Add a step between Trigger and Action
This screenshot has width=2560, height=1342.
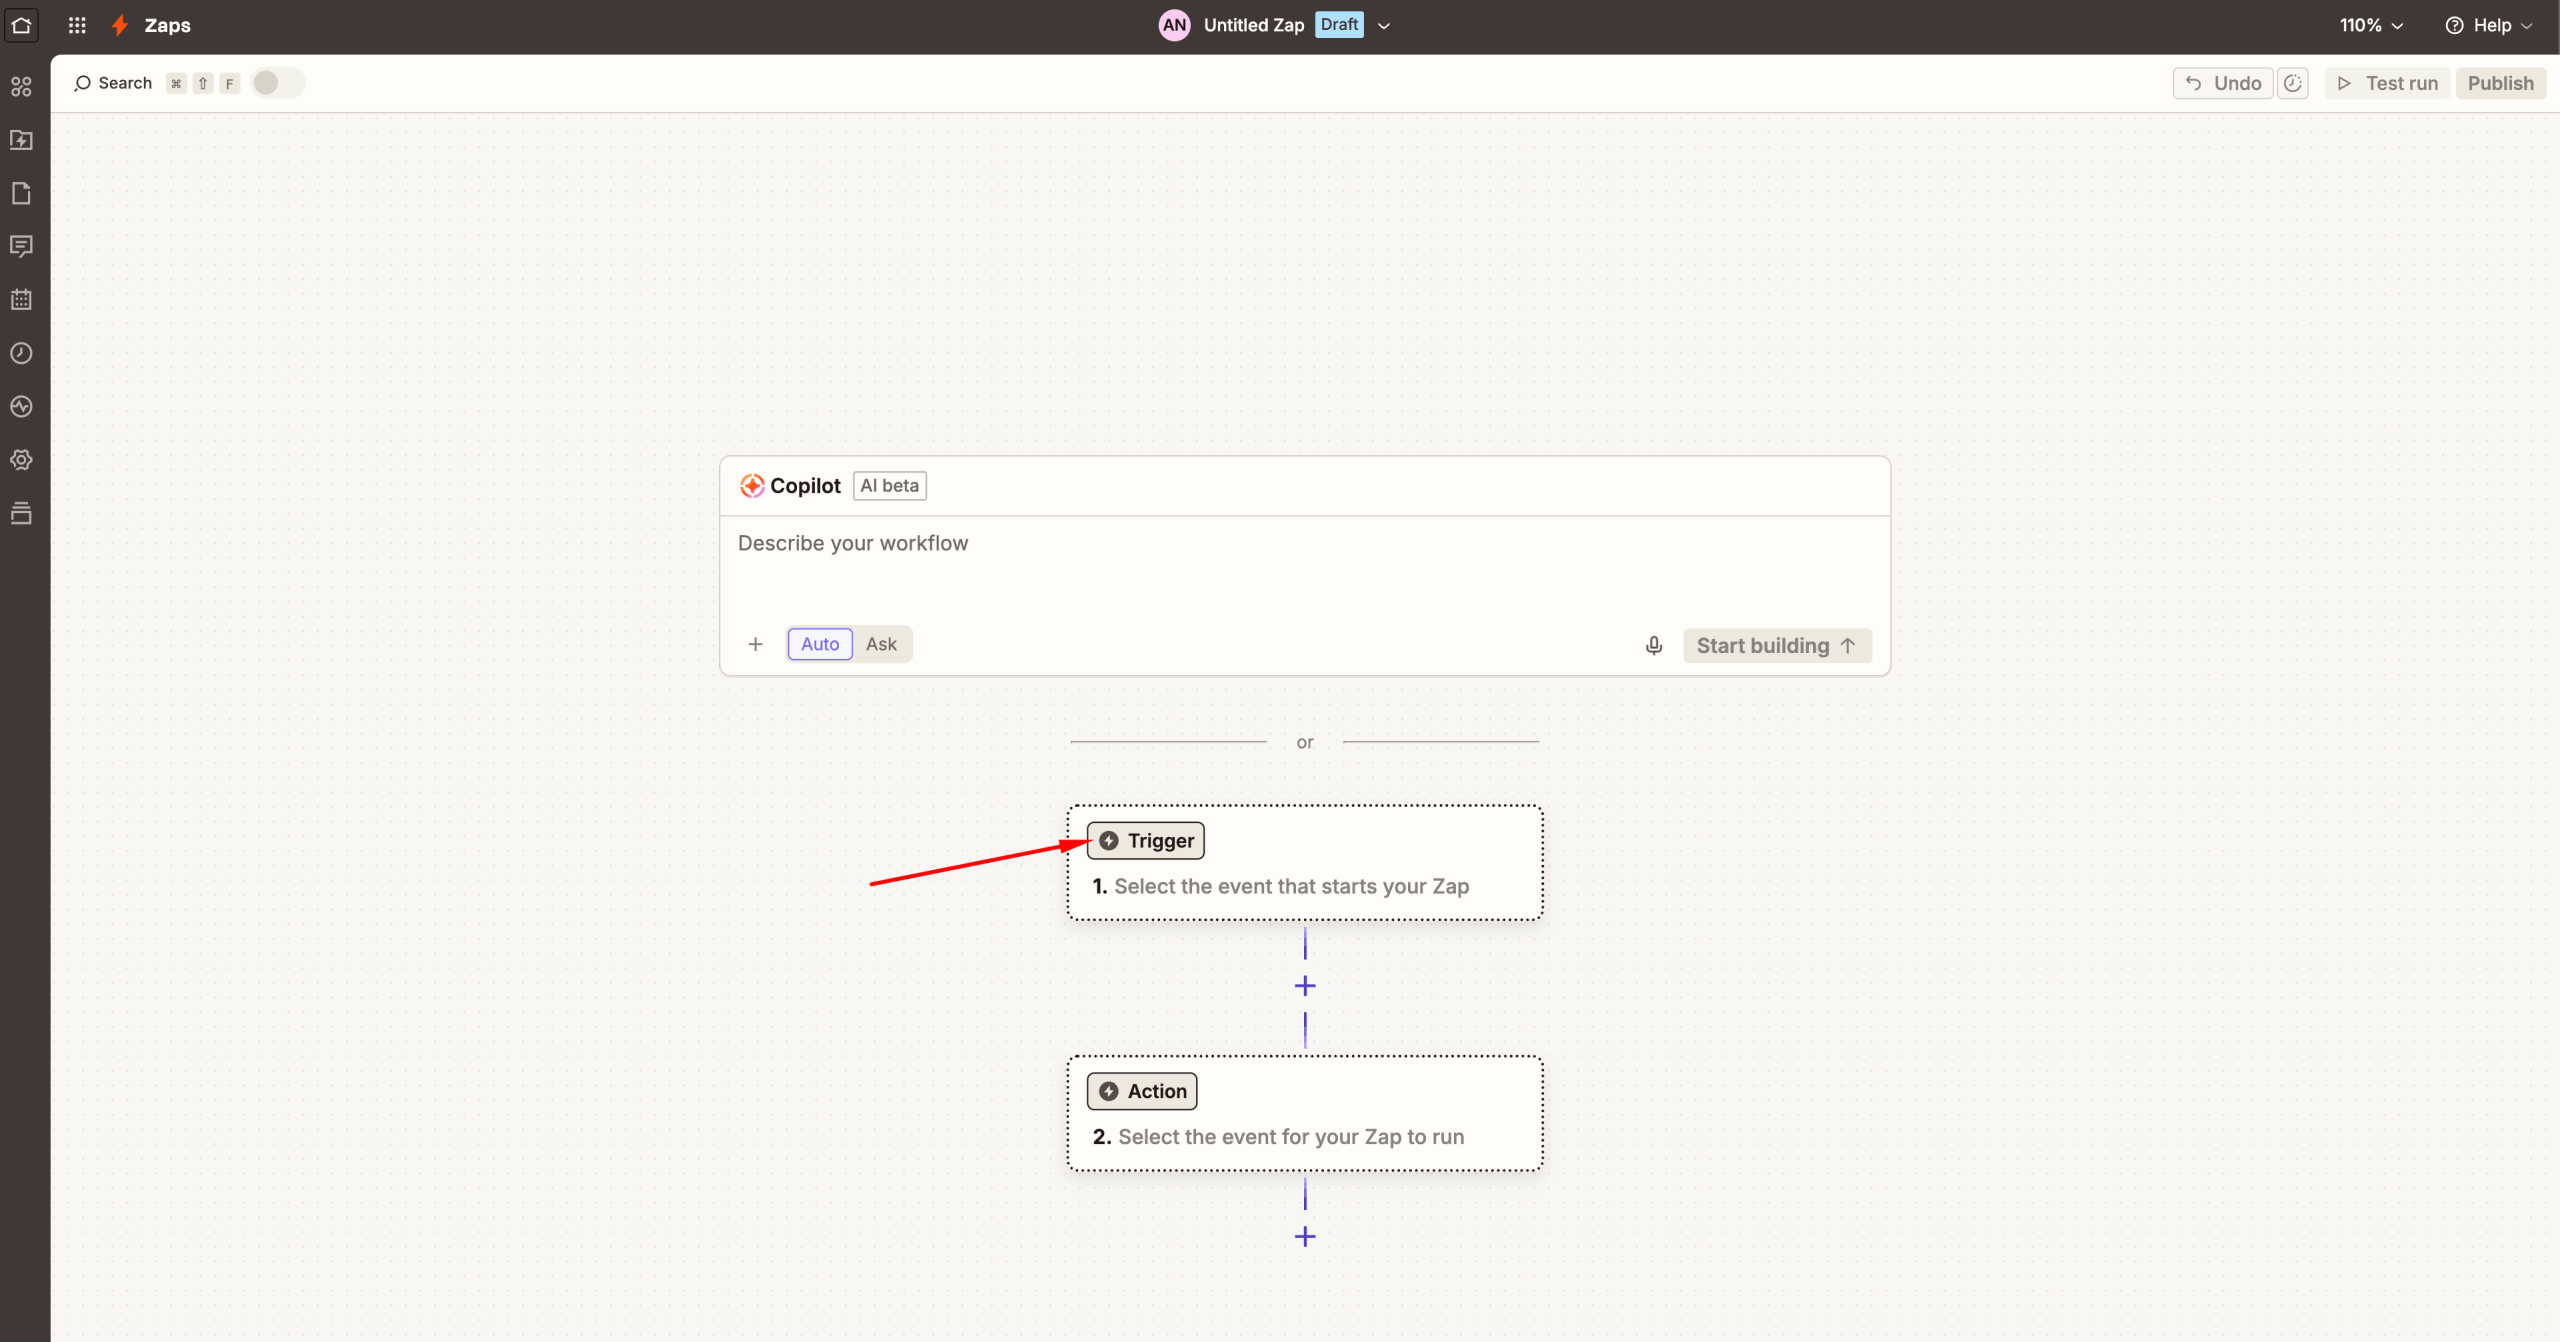(1305, 986)
